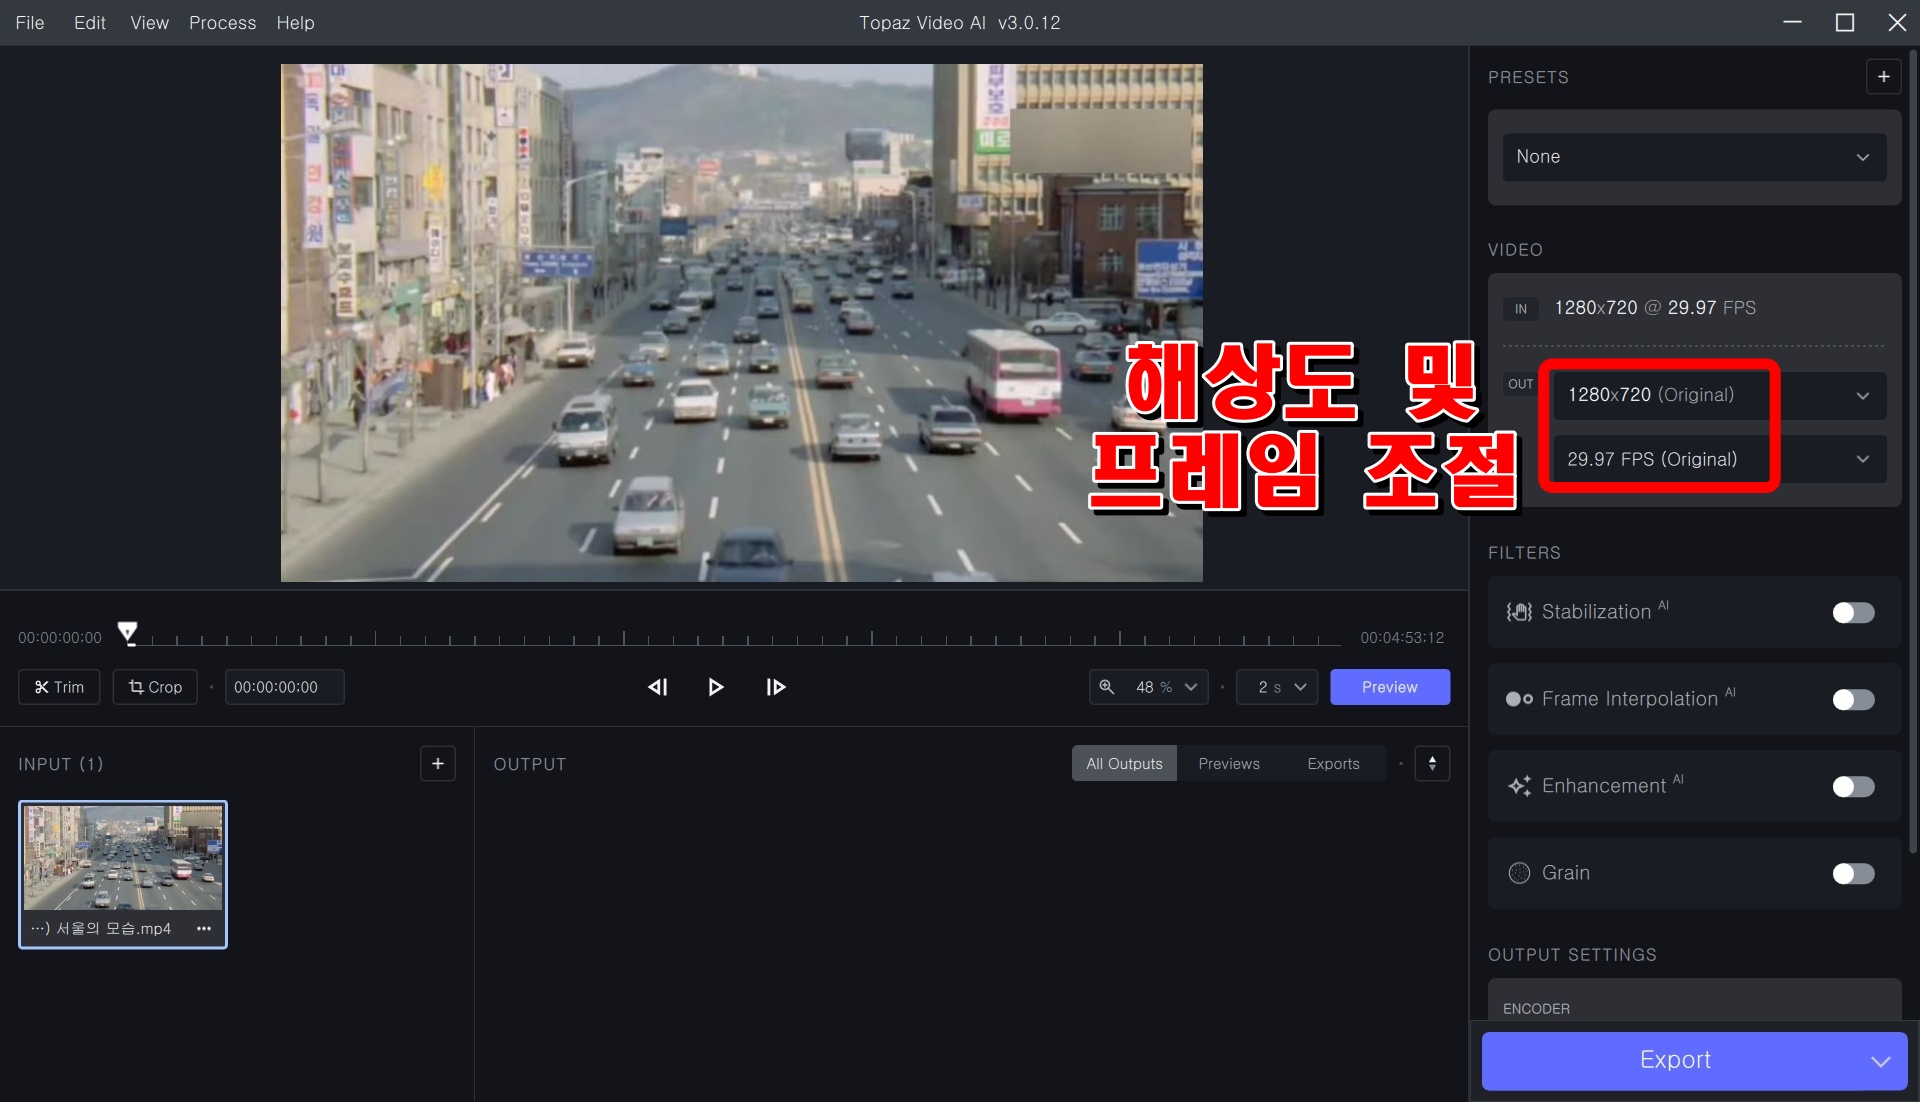Viewport: 1920px width, 1102px height.
Task: Click the zoom magnifier icon
Action: (x=1107, y=687)
